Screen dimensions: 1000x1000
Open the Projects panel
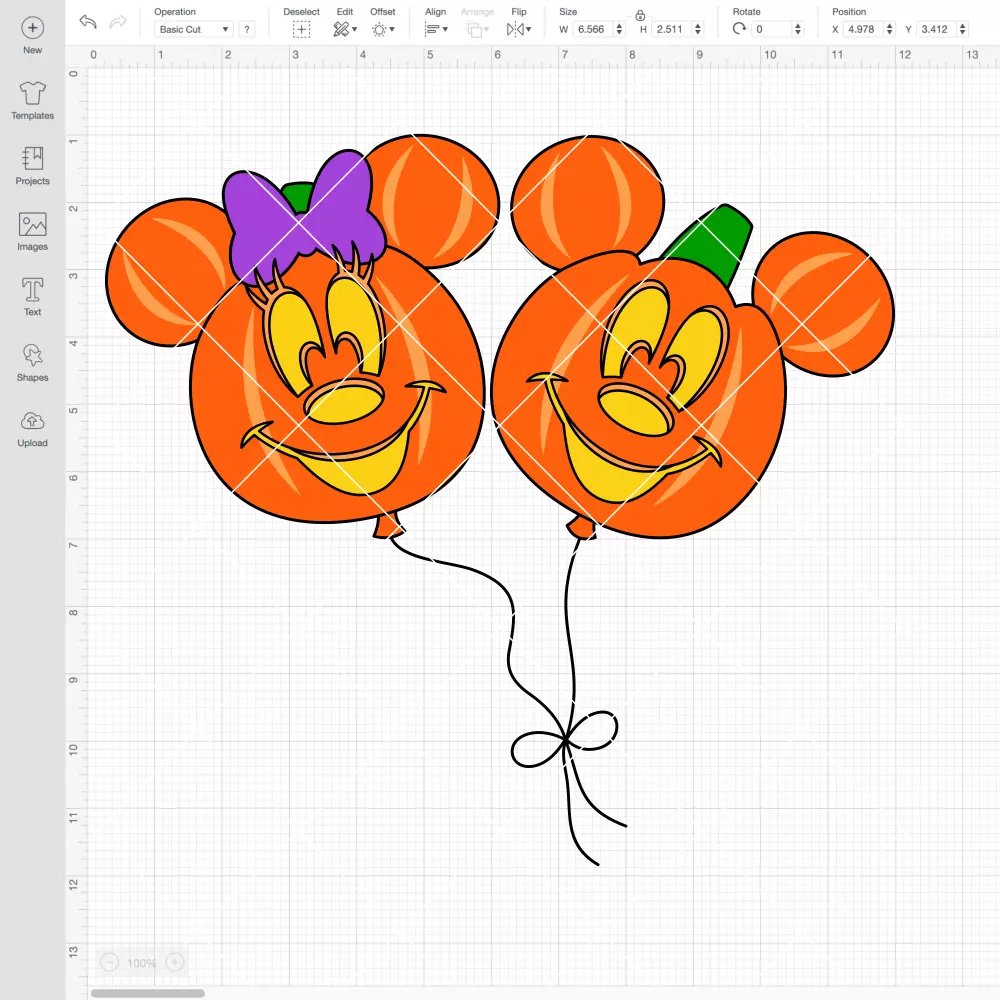tap(33, 166)
